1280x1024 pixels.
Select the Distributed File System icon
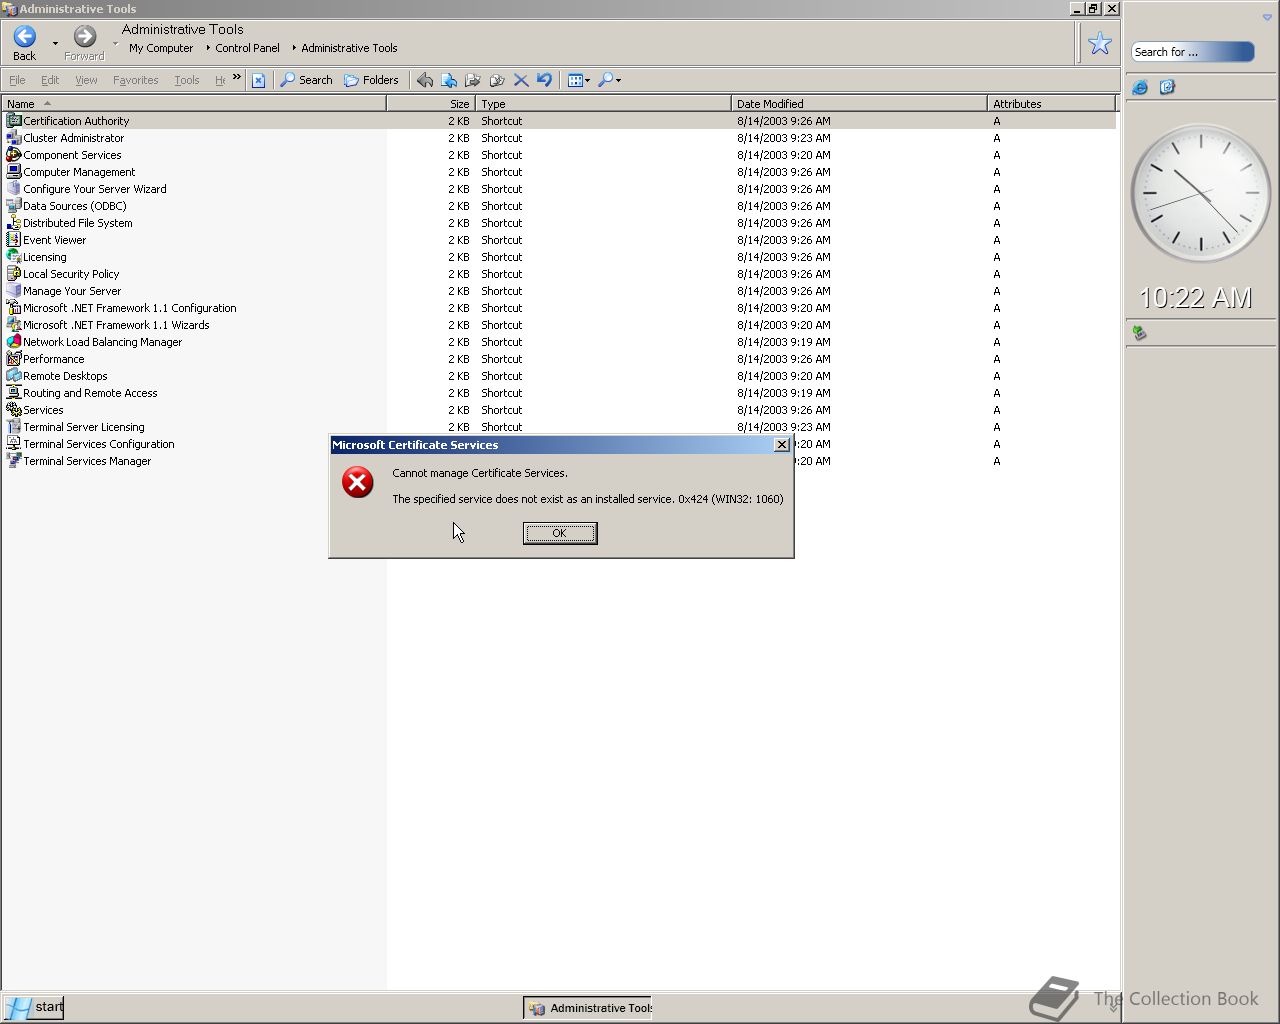pyautogui.click(x=14, y=223)
